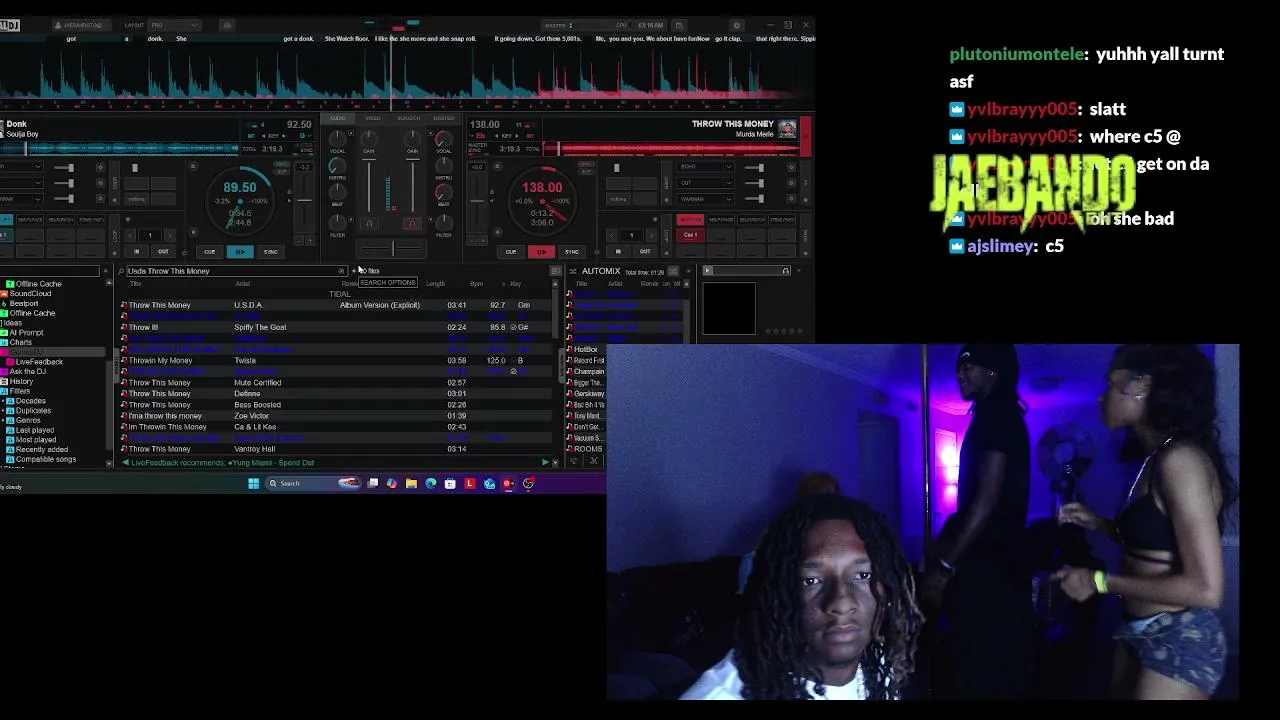Sync the left deck tempo

point(270,252)
